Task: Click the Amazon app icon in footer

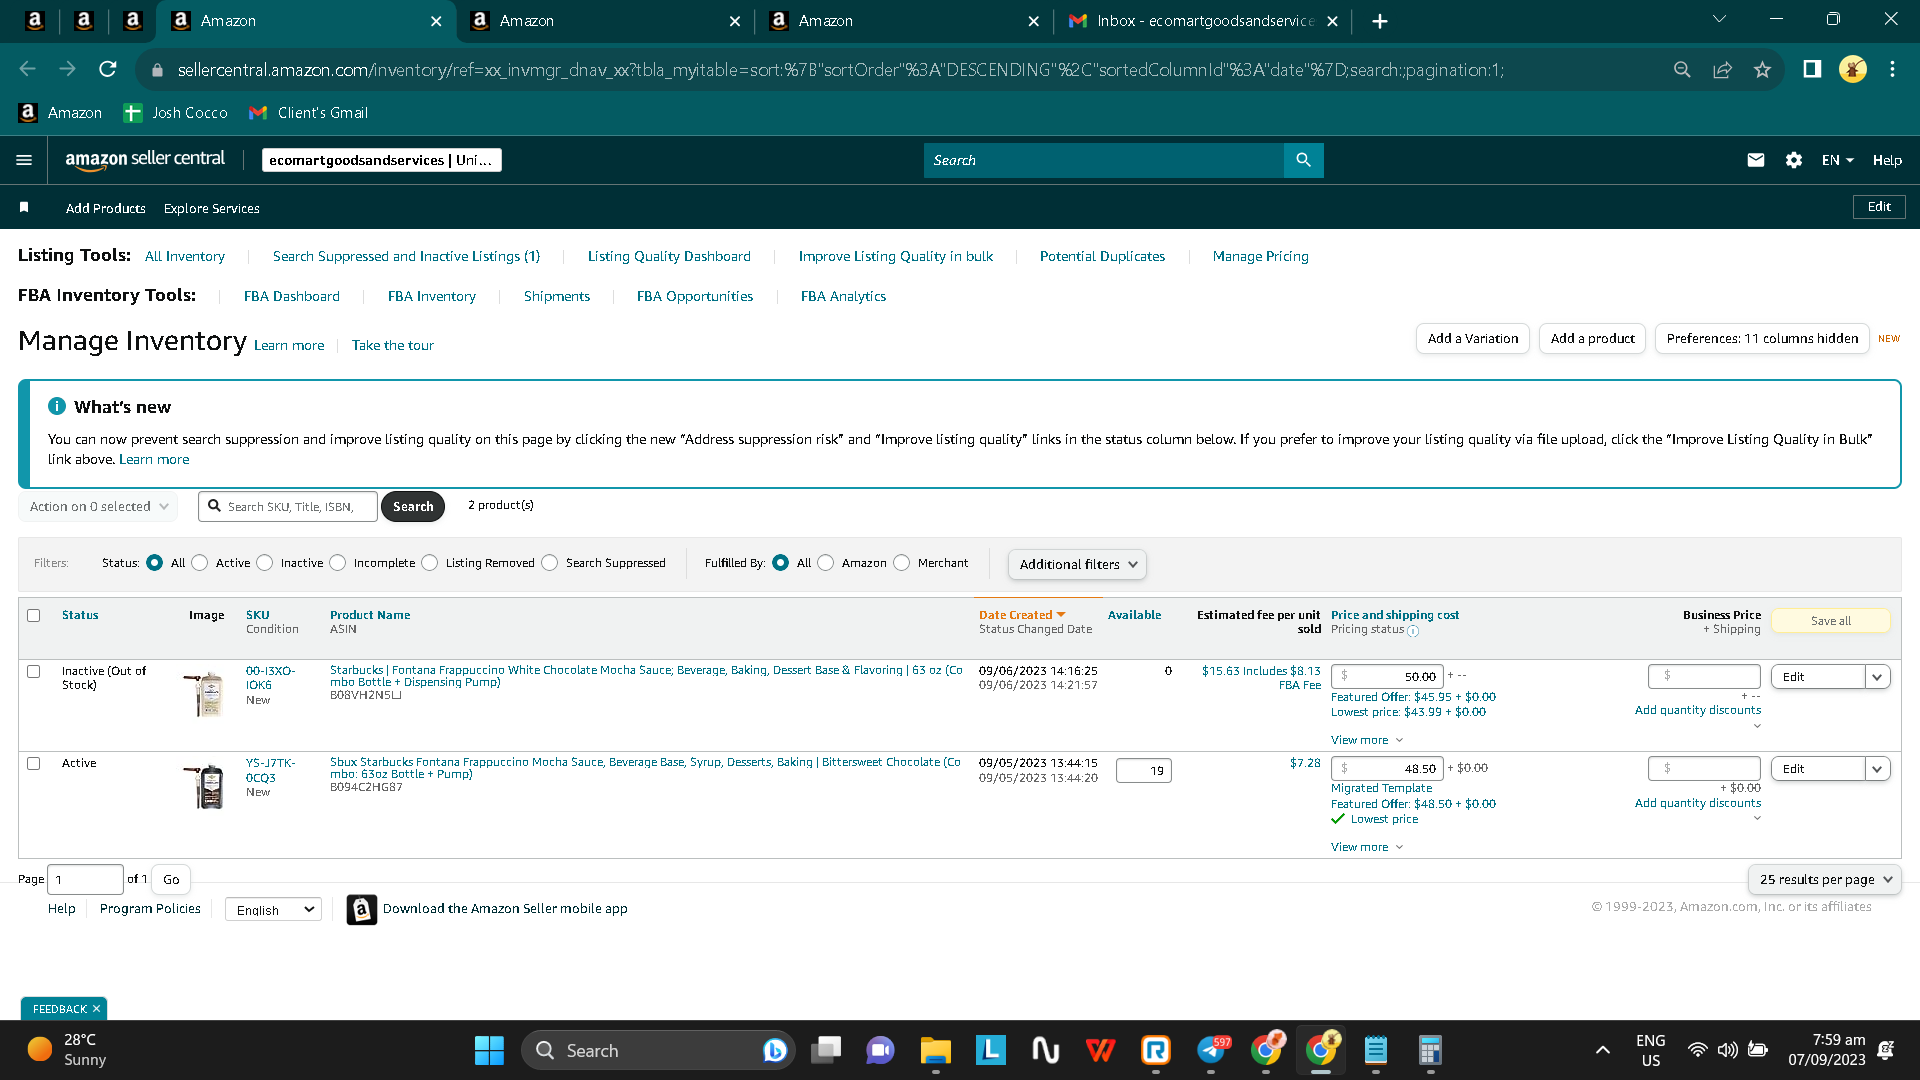Action: click(362, 909)
